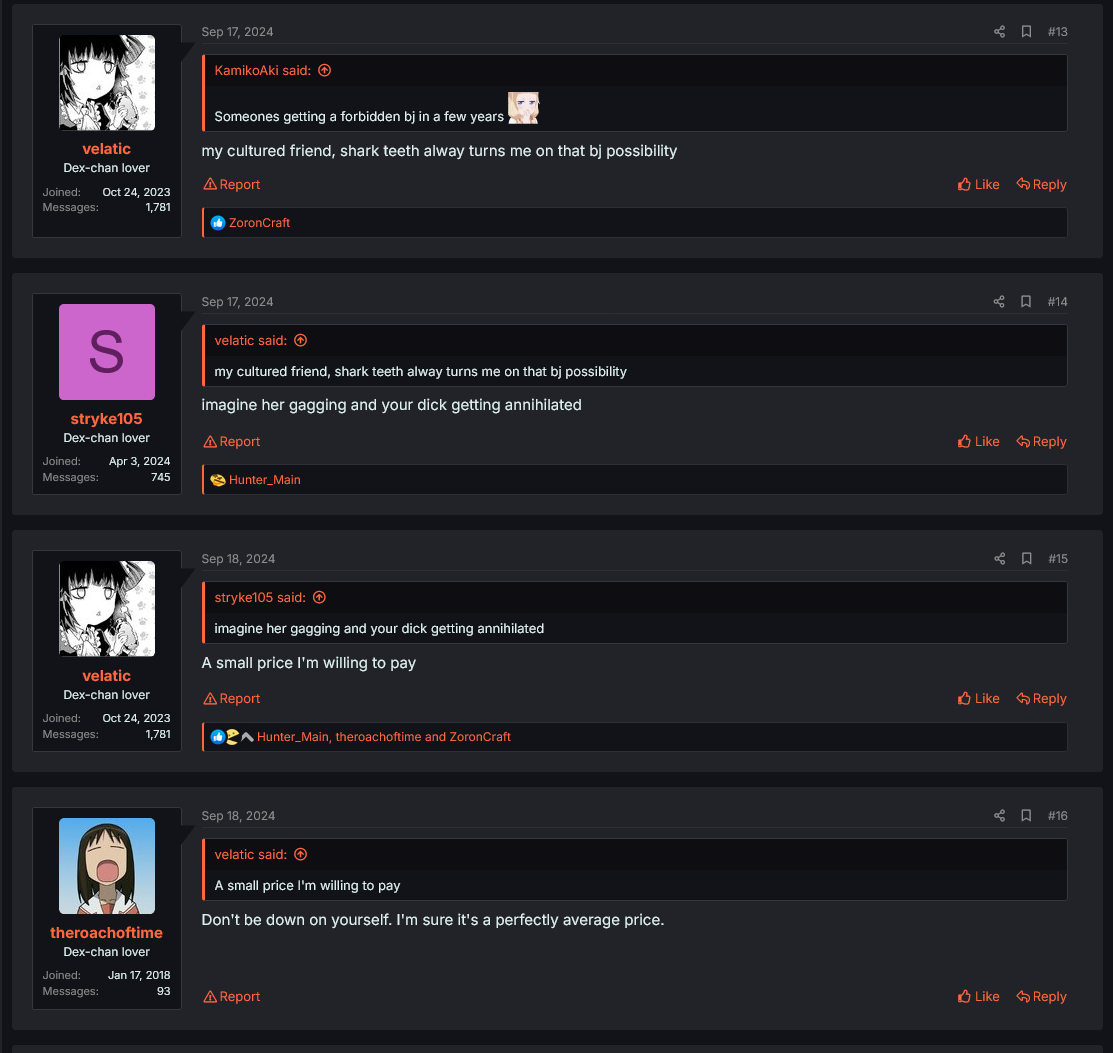The width and height of the screenshot is (1113, 1053).
Task: Toggle bookmark on post #16
Action: click(x=1026, y=816)
